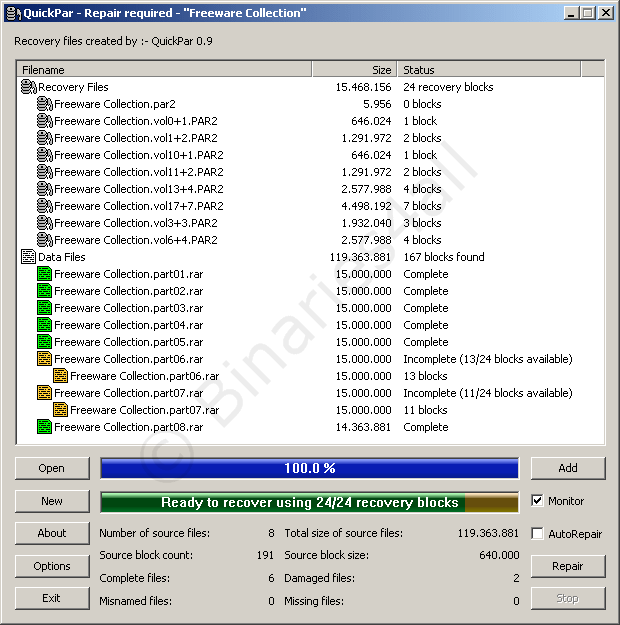This screenshot has width=620, height=625.
Task: Toggle the Monitor checkbox
Action: (537, 501)
